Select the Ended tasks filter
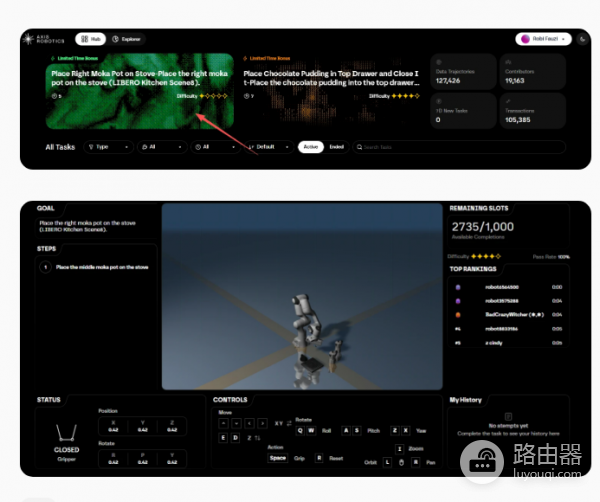This screenshot has height=502, width=600. [x=337, y=147]
